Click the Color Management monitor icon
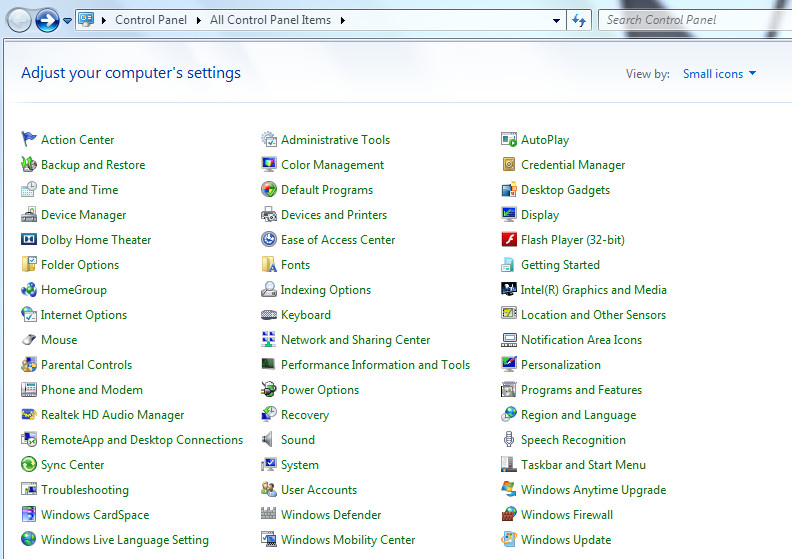The height and width of the screenshot is (559, 792). (x=269, y=164)
